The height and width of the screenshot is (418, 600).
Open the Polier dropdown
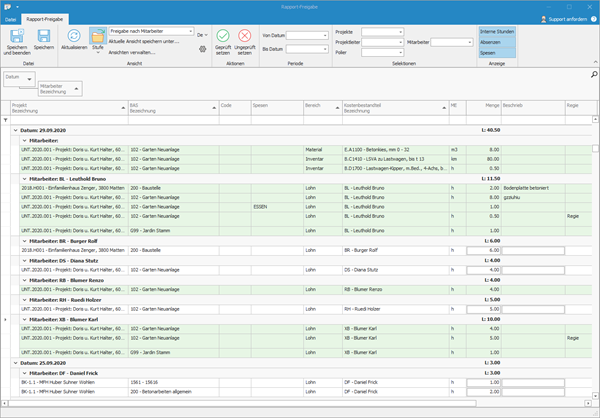click(x=400, y=52)
